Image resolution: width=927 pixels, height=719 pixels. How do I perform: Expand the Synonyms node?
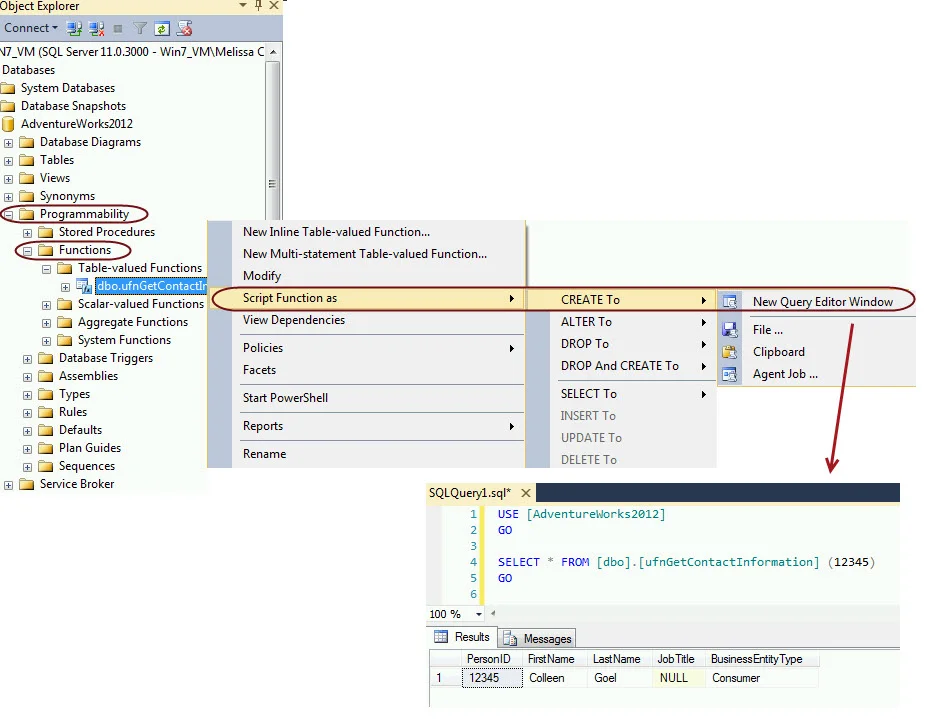pos(8,197)
